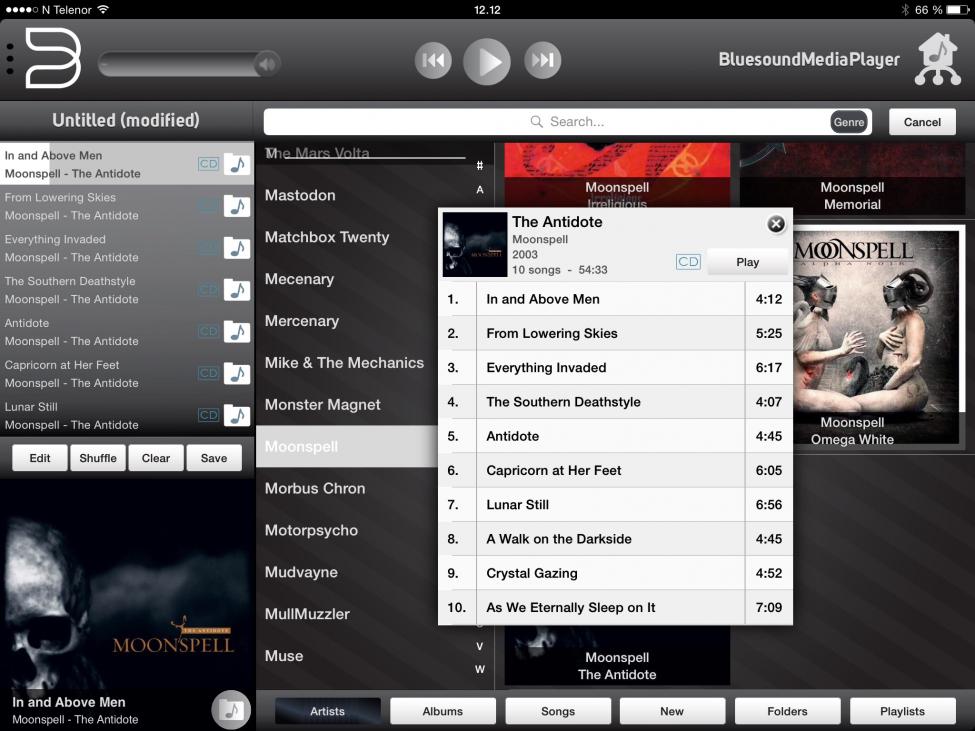Select track 9 Crystal Gazing
Image resolution: width=975 pixels, height=731 pixels.
[x=615, y=573]
